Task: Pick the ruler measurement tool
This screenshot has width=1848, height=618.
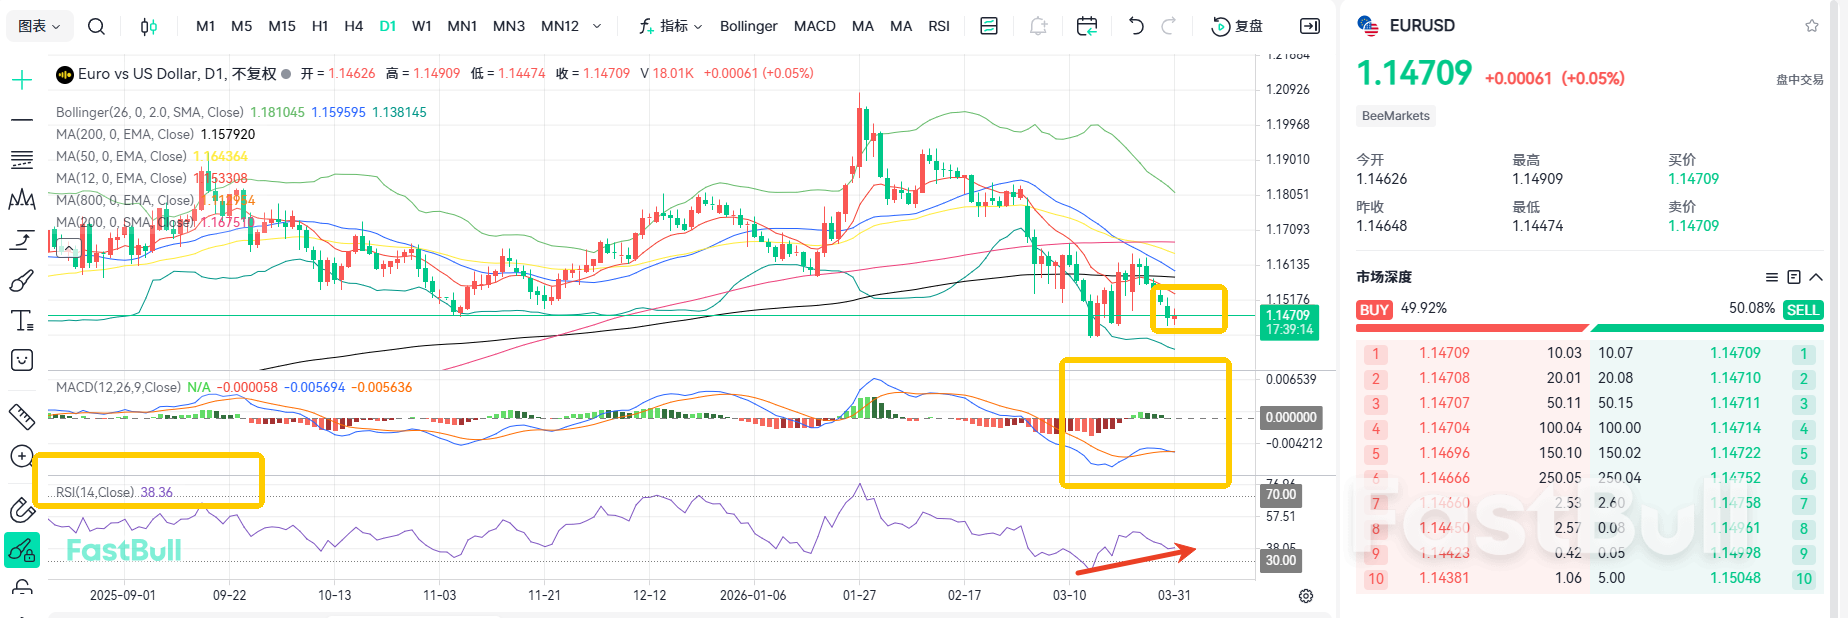Action: pos(22,416)
